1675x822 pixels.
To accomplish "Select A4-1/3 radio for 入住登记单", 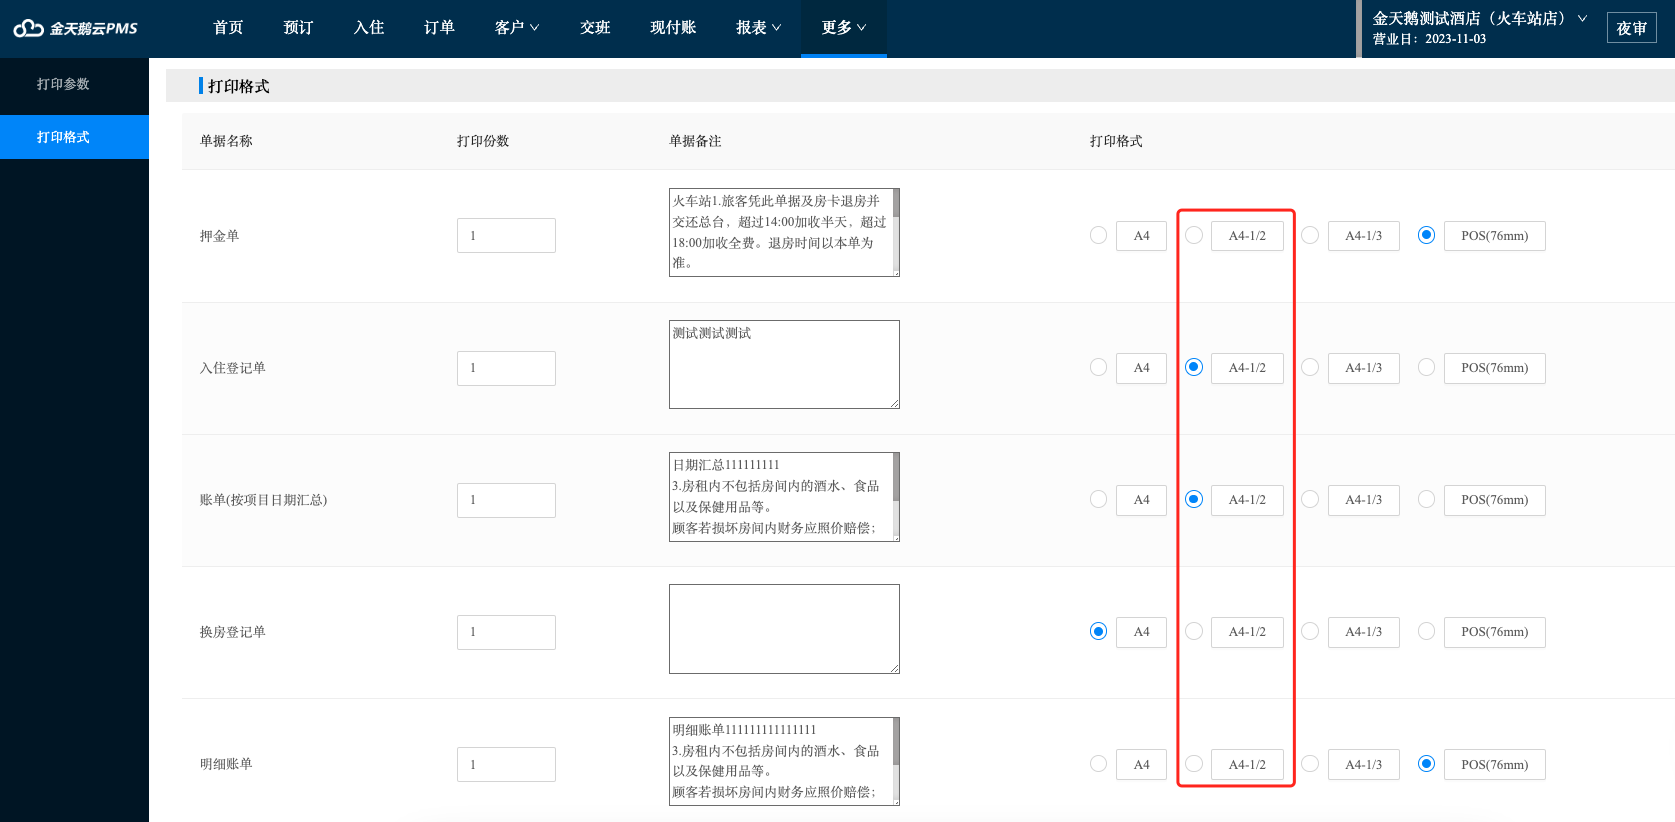I will click(x=1310, y=367).
